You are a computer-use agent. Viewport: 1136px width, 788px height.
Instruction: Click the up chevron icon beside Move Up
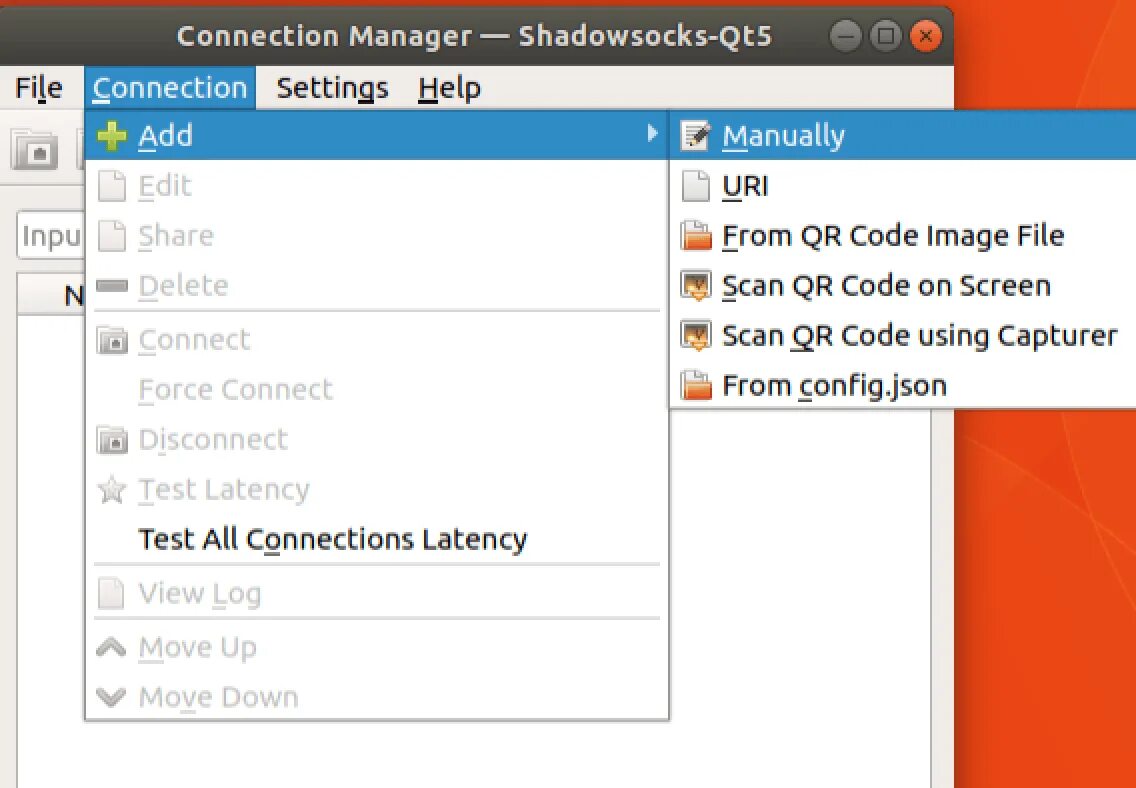(112, 647)
